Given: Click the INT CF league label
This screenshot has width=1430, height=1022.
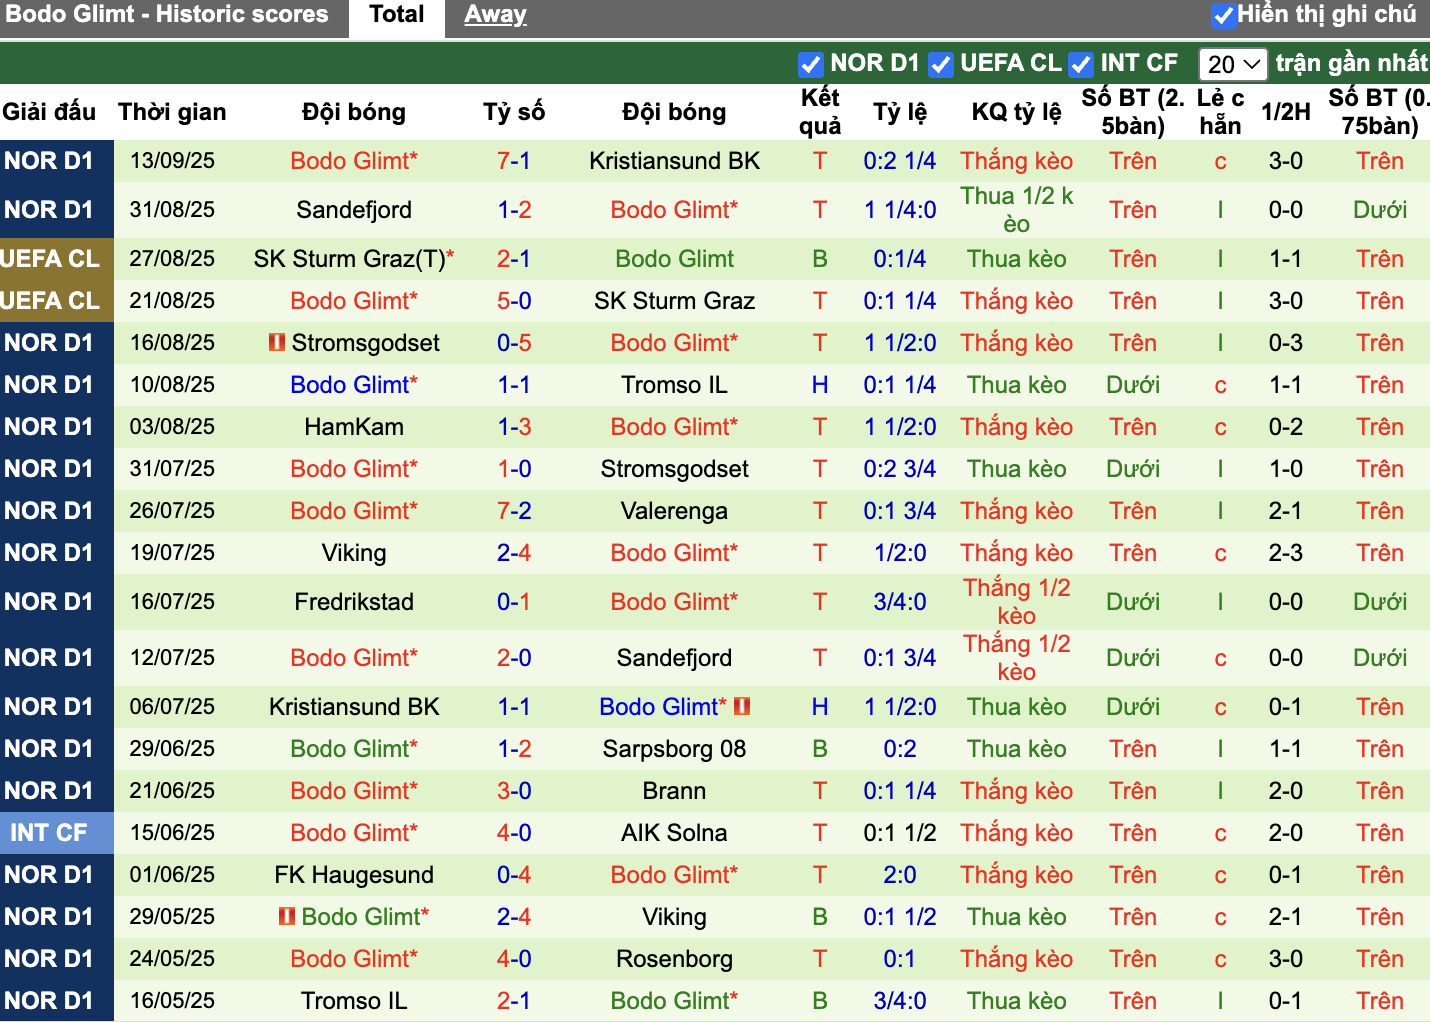Looking at the screenshot, I should (48, 833).
